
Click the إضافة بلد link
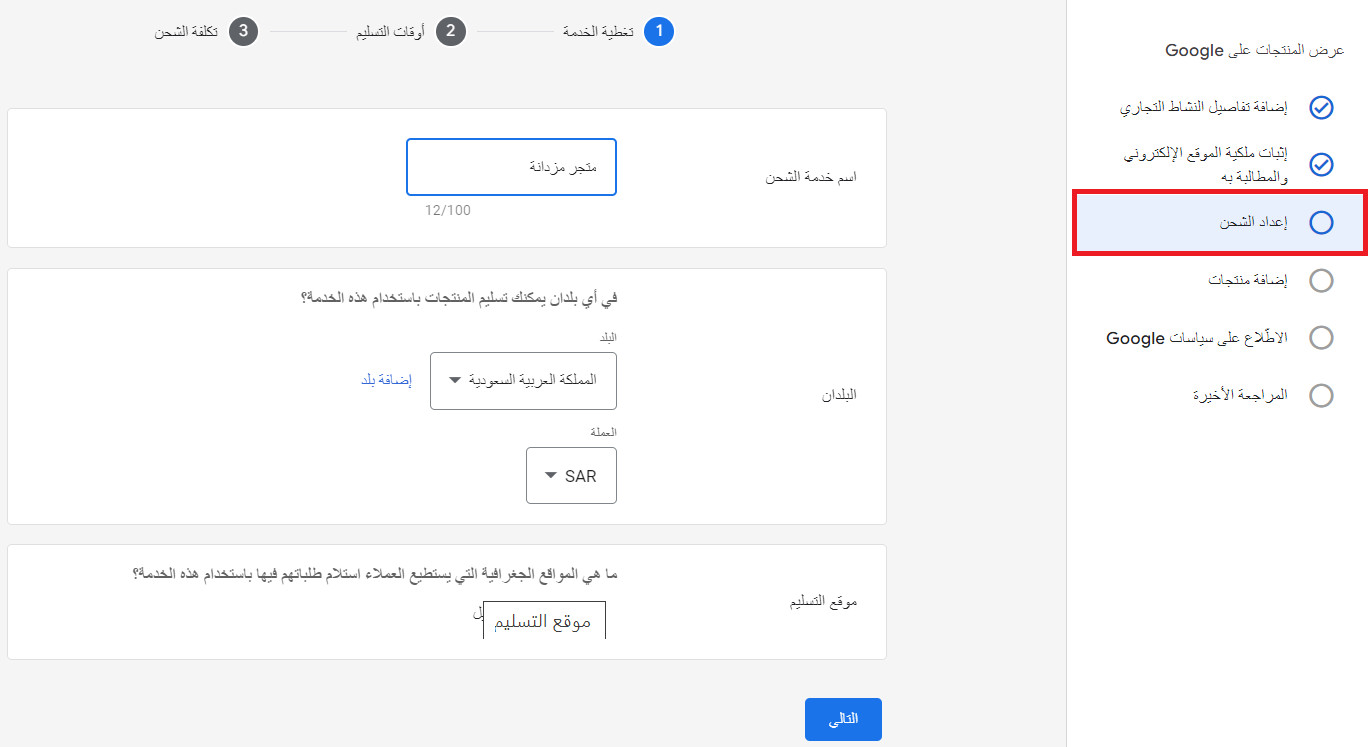click(x=386, y=381)
